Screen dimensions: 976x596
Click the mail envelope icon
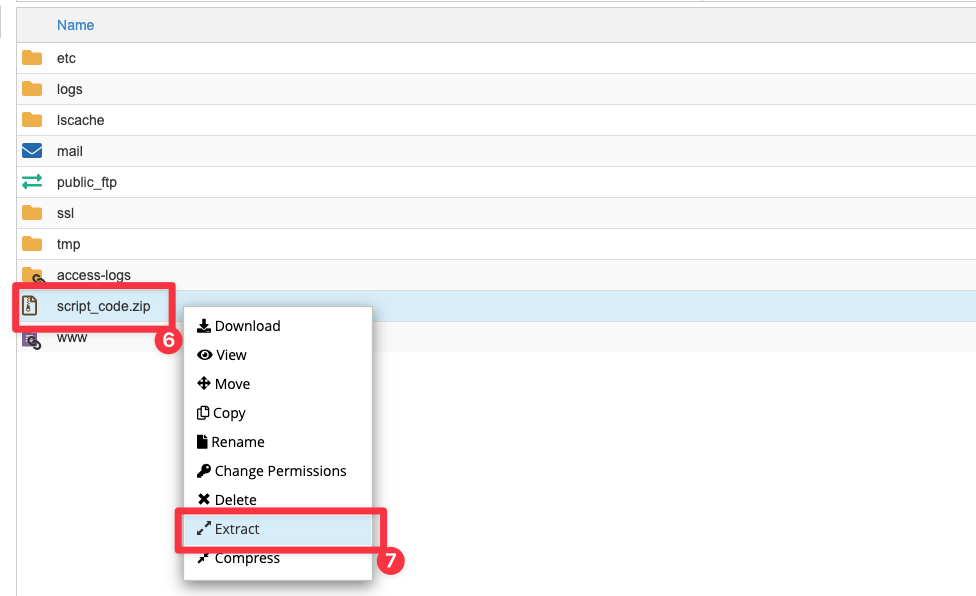pos(32,151)
